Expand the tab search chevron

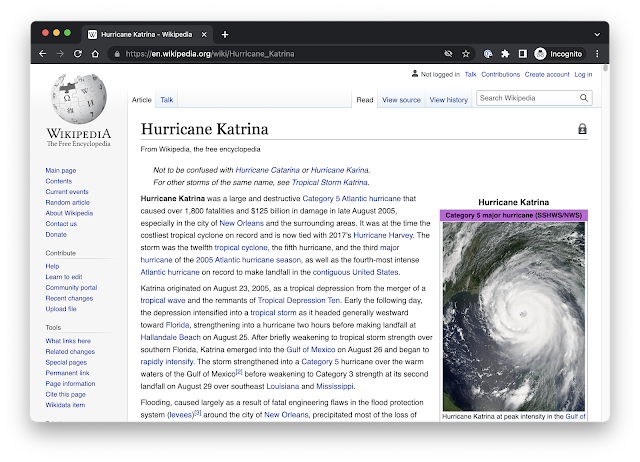click(597, 35)
